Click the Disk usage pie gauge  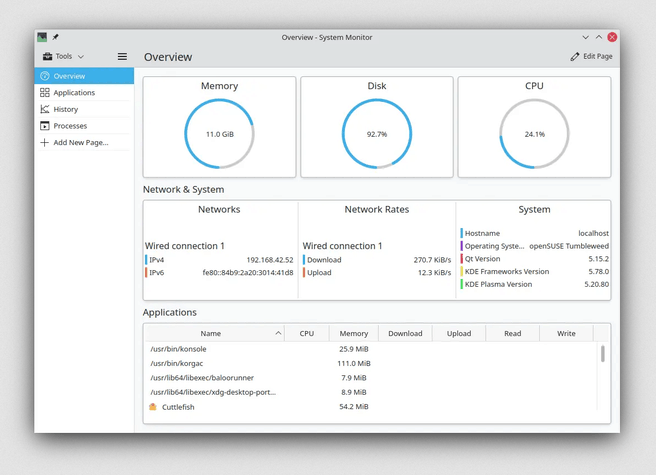click(x=377, y=134)
